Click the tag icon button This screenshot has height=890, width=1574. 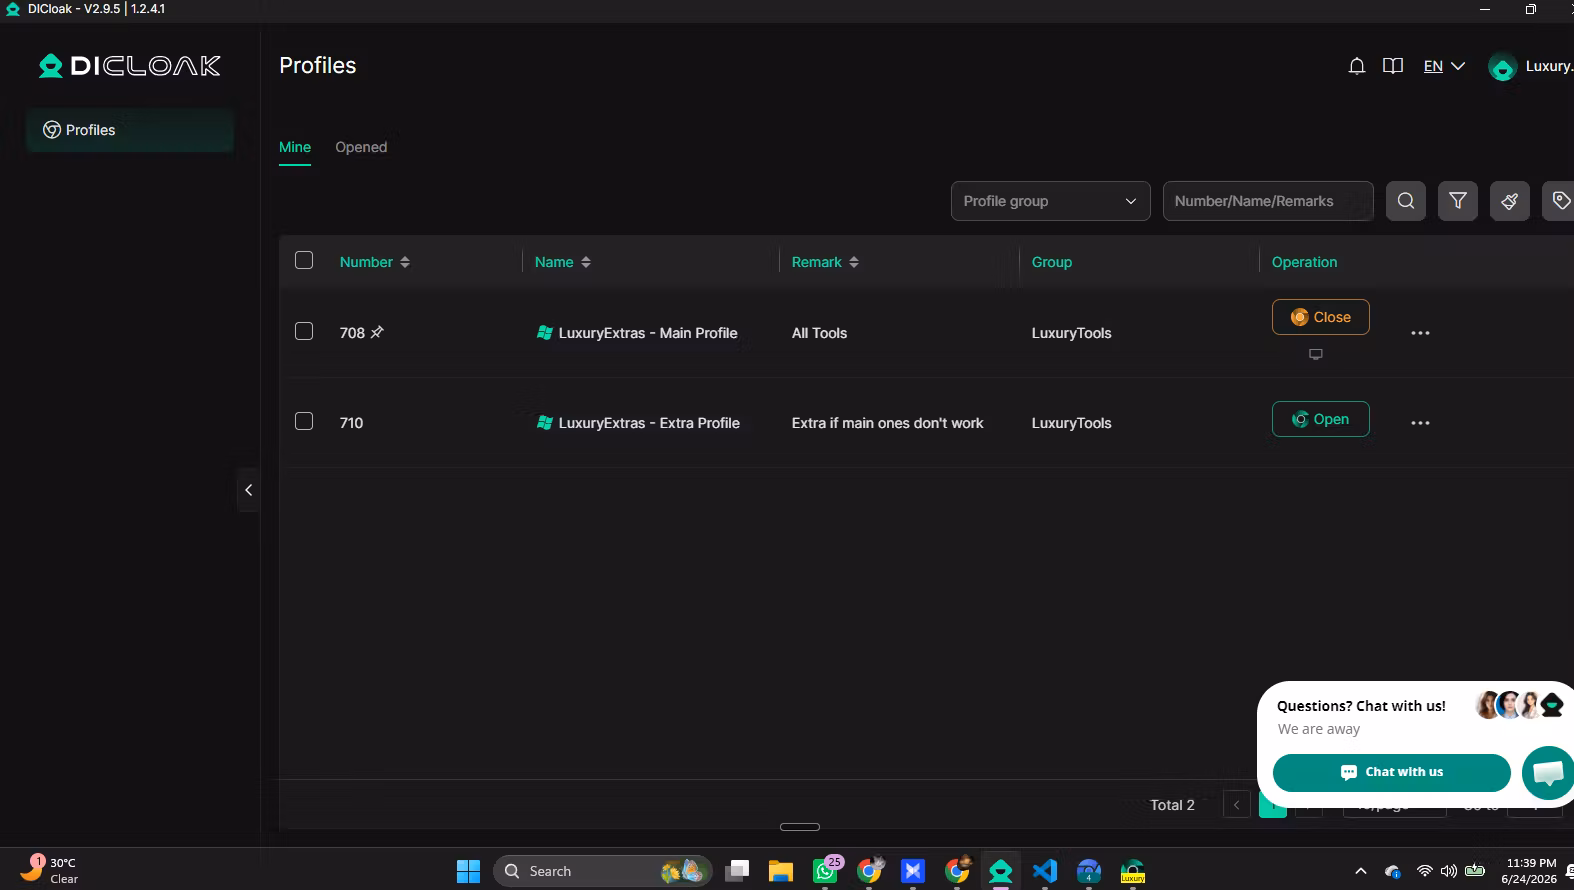coord(1560,201)
